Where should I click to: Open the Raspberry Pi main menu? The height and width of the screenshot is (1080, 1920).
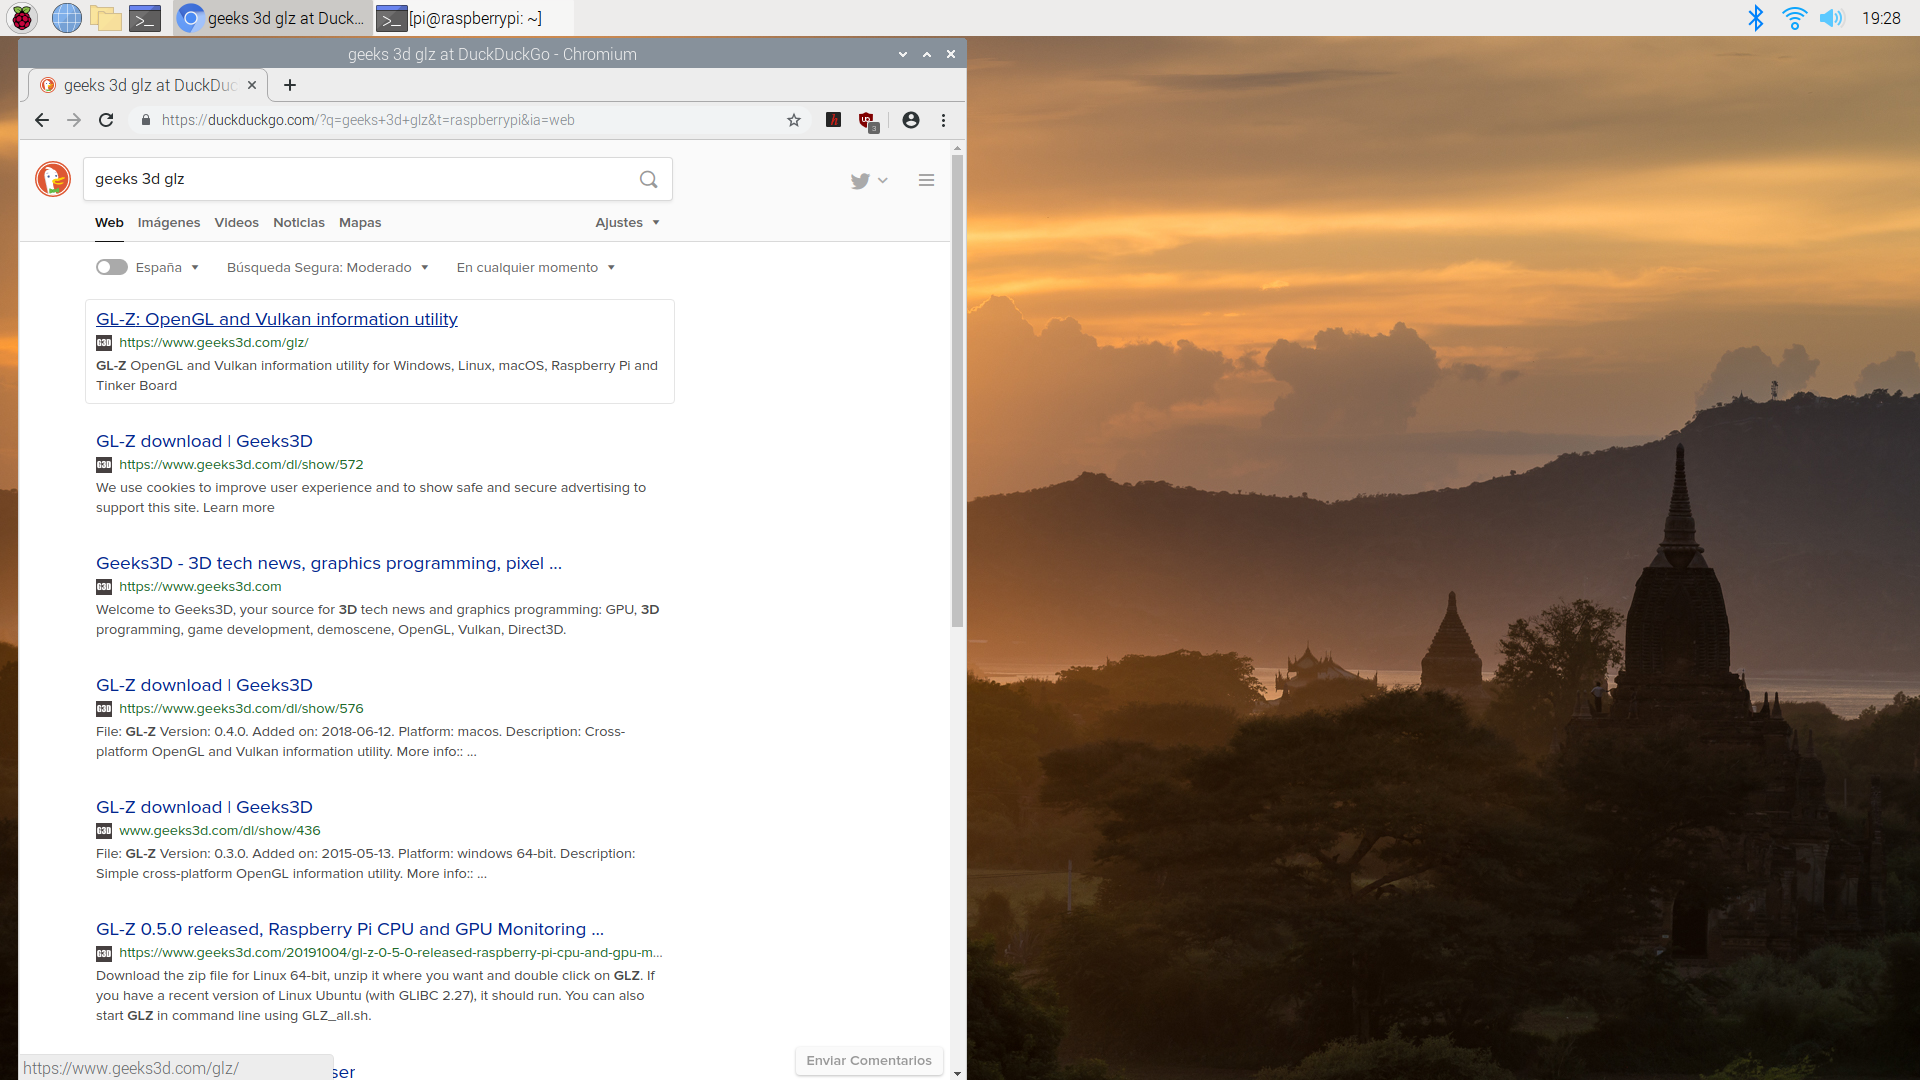pos(22,18)
